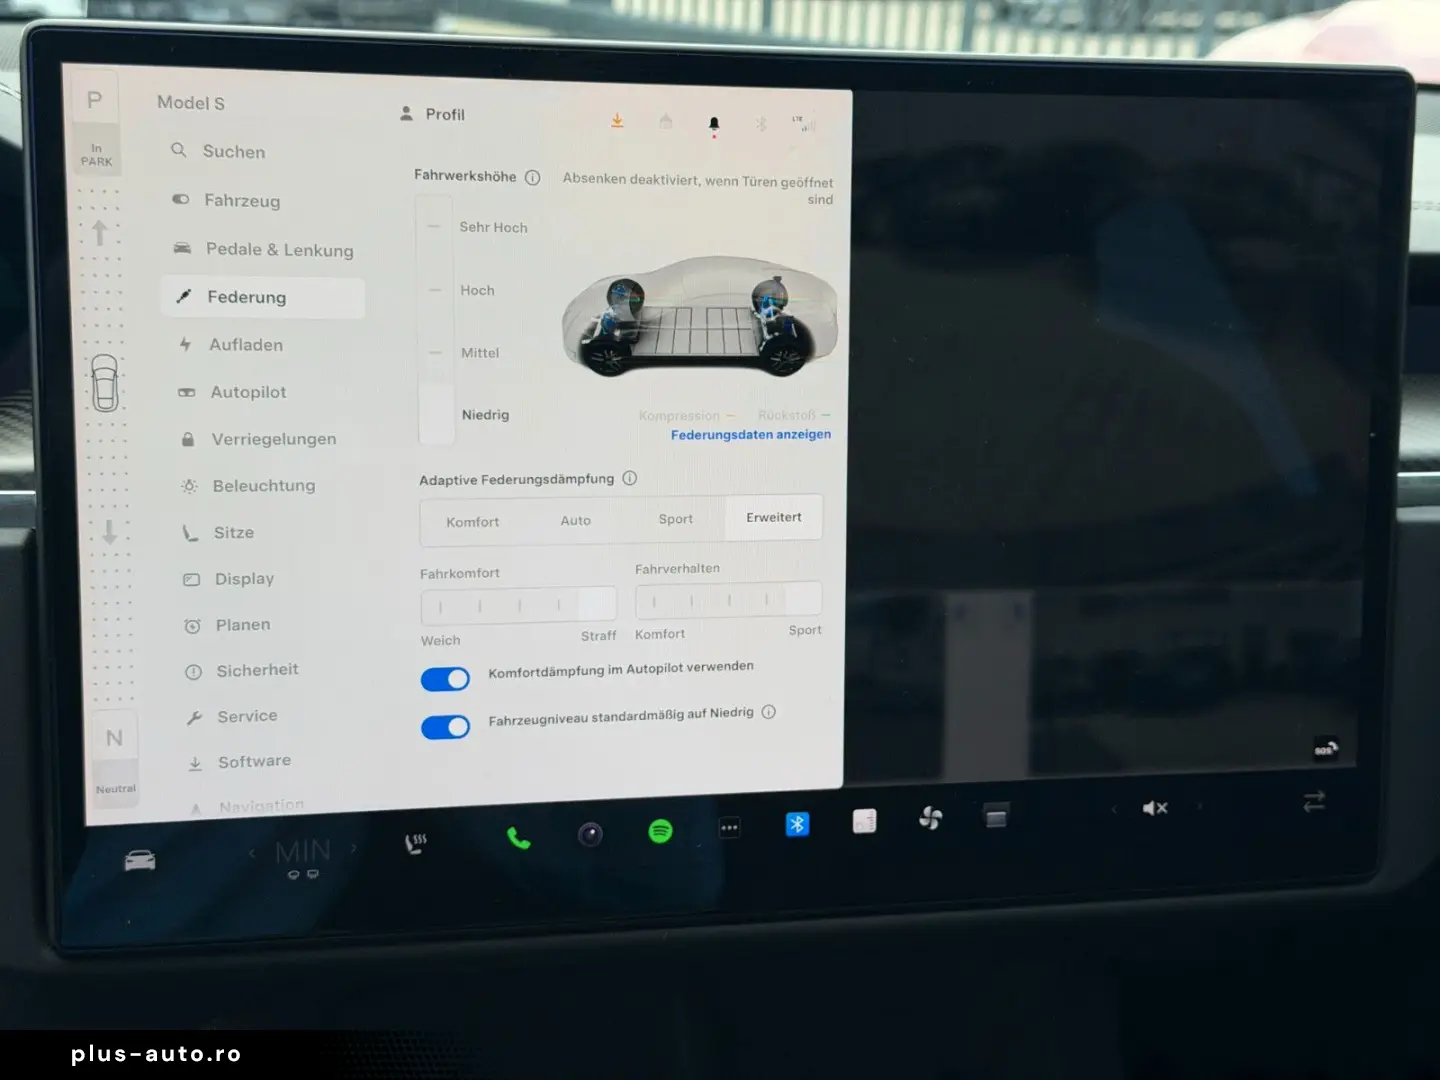This screenshot has width=1440, height=1080.
Task: Open the fan climate icon
Action: pos(931,819)
